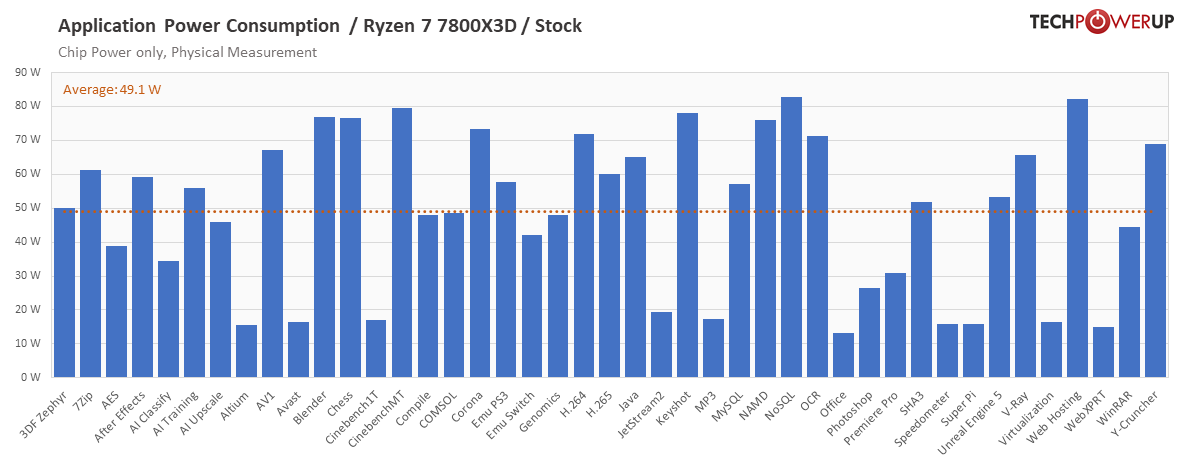Click the COMSOL bar
1183x467 pixels.
(x=454, y=295)
